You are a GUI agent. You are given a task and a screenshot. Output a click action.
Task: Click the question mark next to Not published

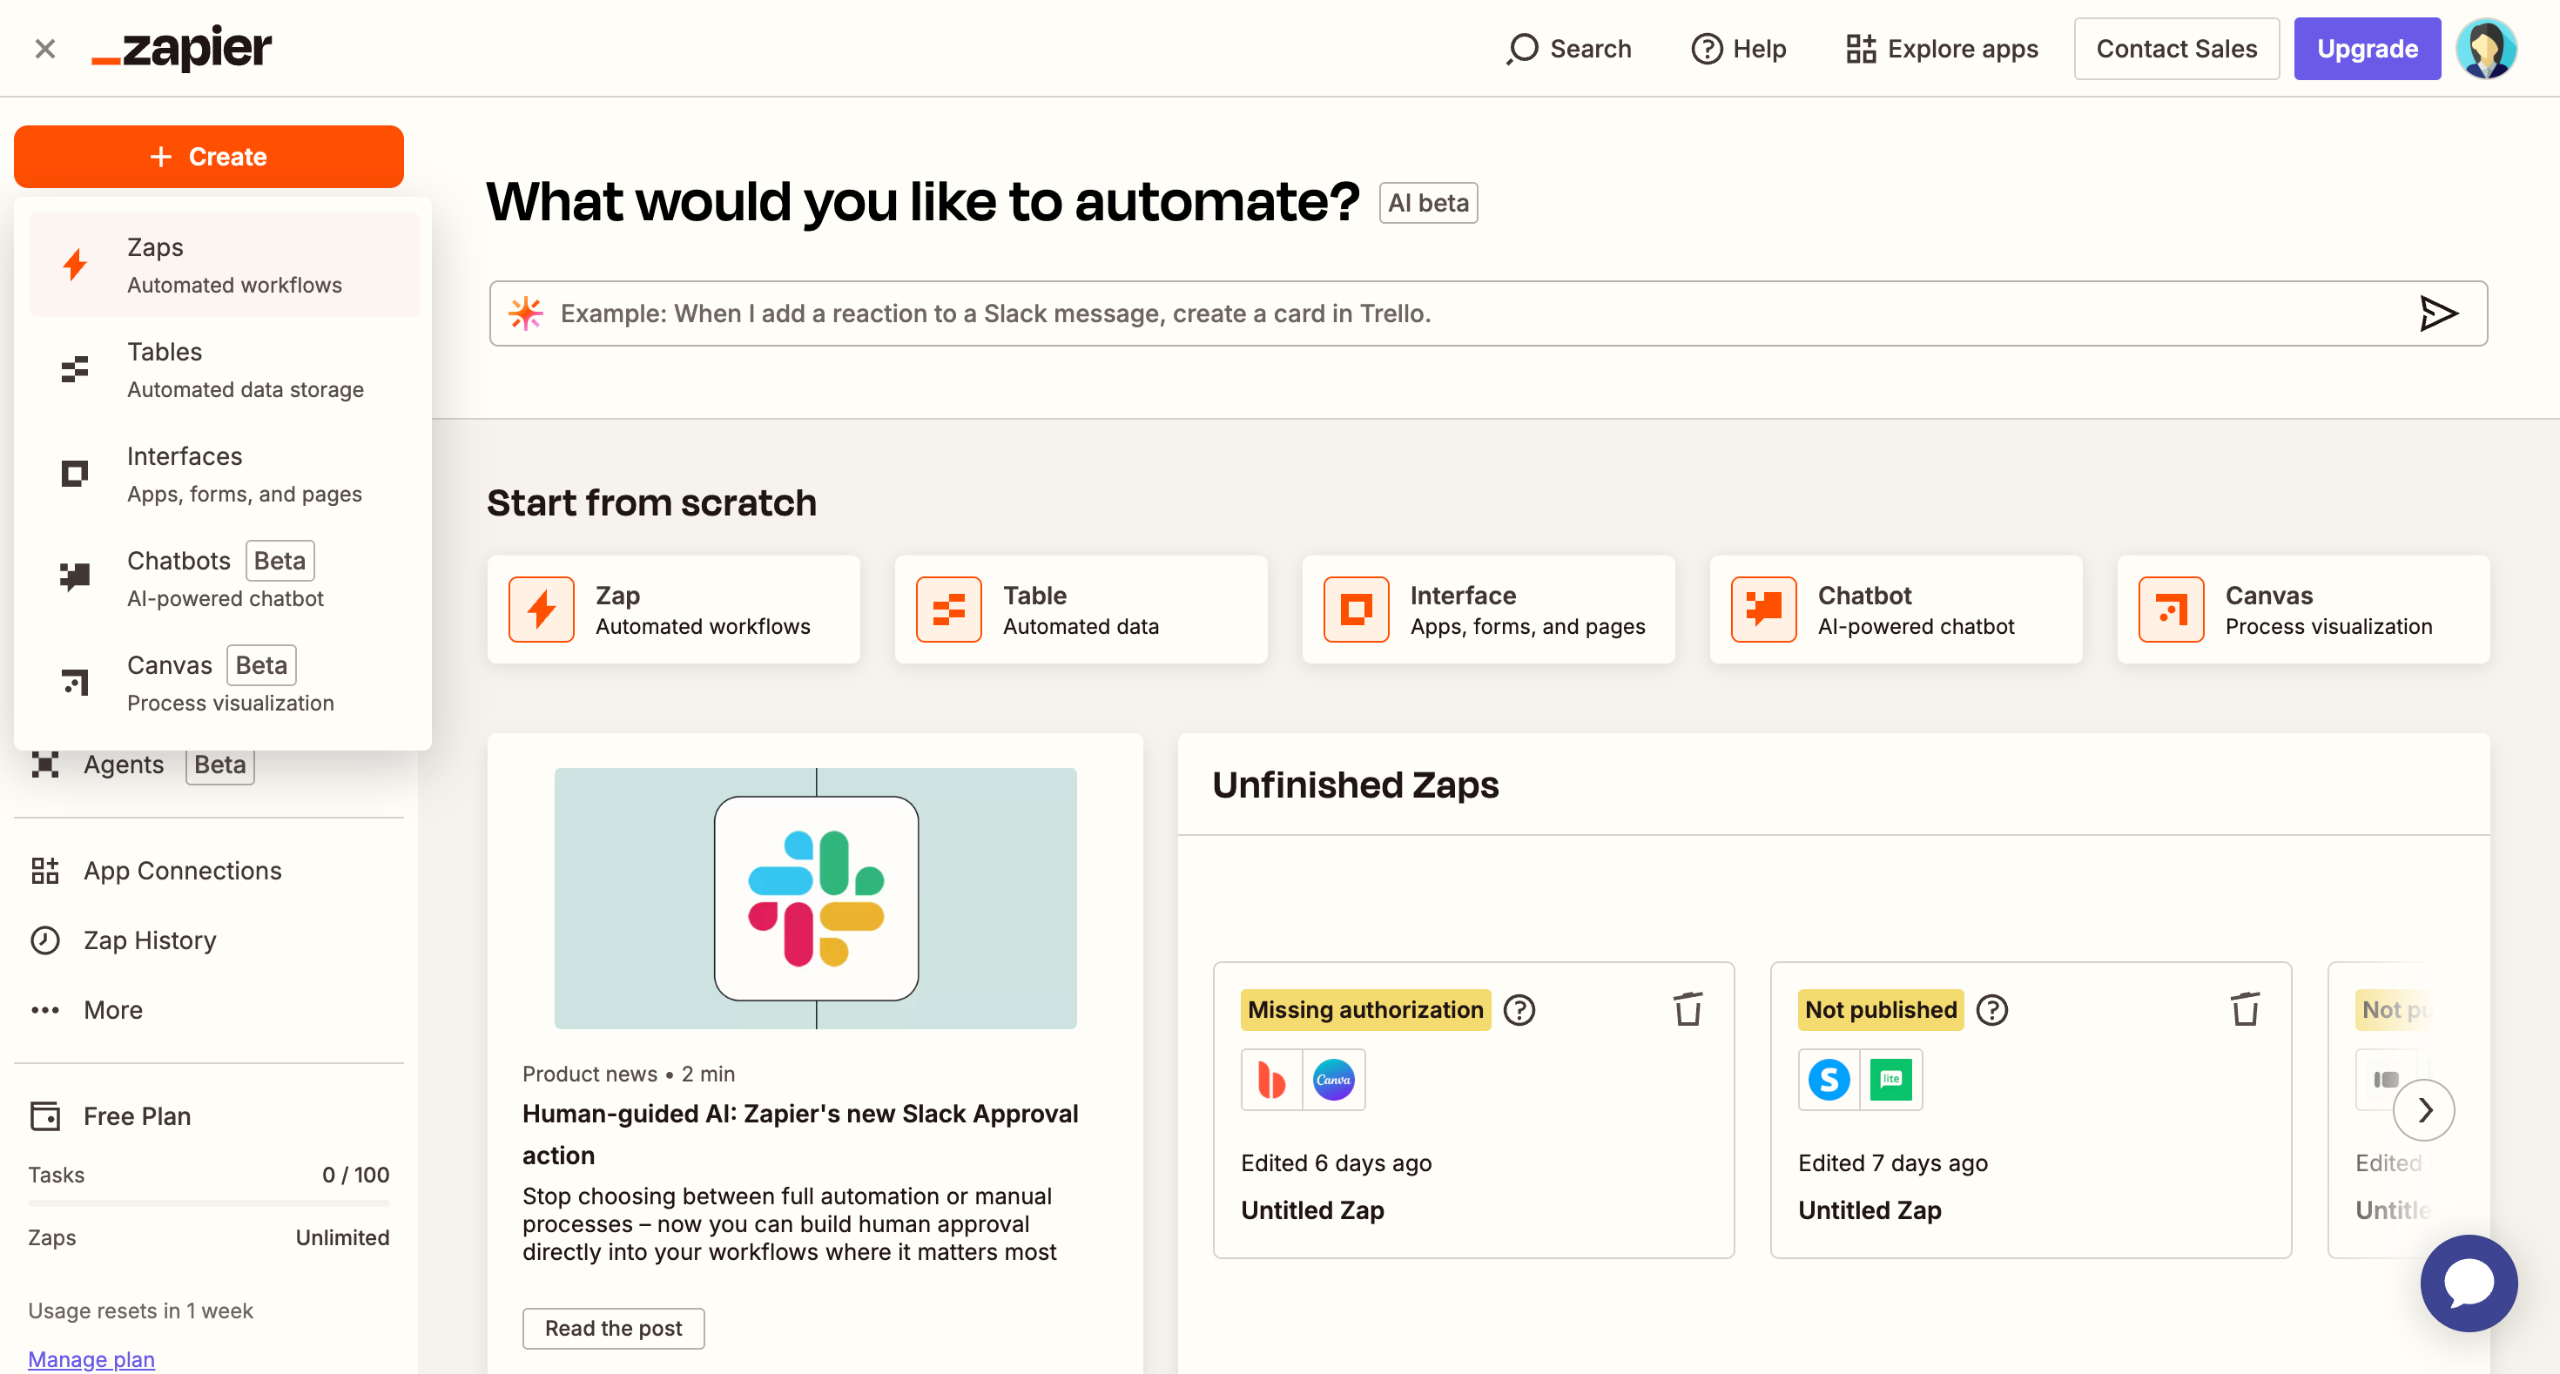(1992, 1010)
